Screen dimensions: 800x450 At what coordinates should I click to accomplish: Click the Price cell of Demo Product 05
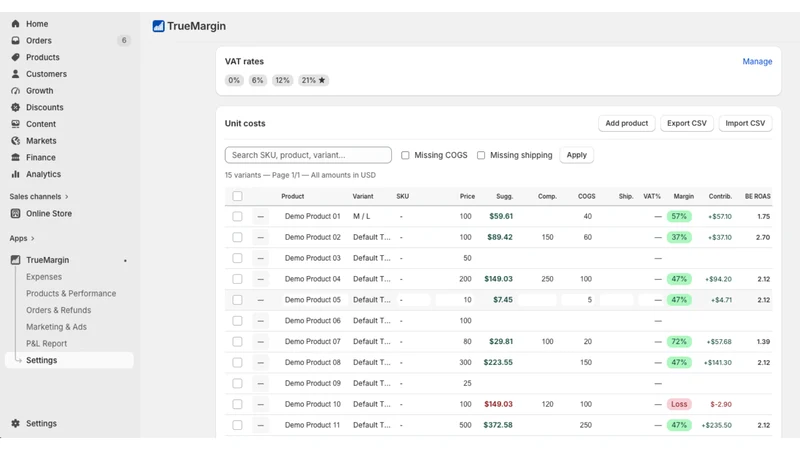click(x=455, y=300)
